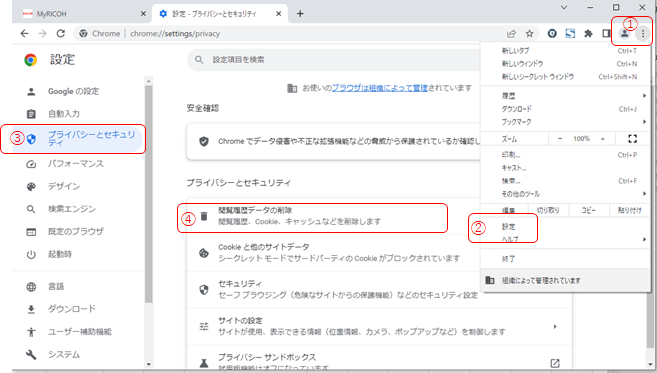The width and height of the screenshot is (657, 373).
Task: Click コピー in the edit row
Action: point(588,210)
